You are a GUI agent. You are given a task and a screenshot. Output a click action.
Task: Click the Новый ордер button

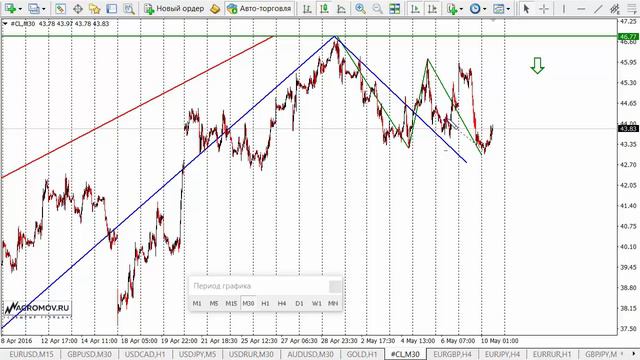[174, 8]
